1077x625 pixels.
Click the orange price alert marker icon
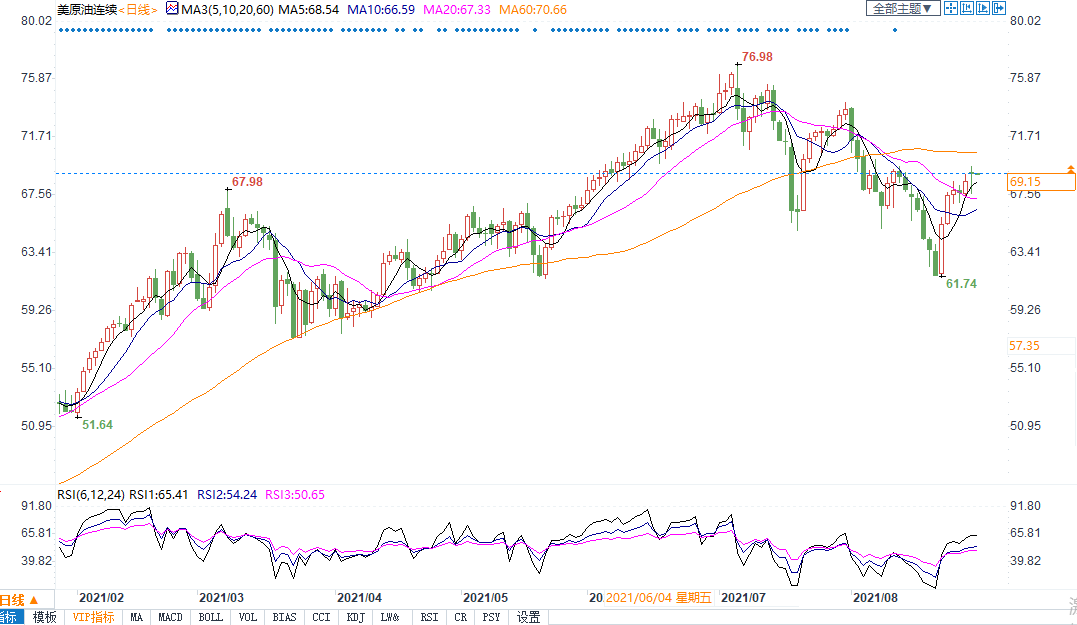1071,169
